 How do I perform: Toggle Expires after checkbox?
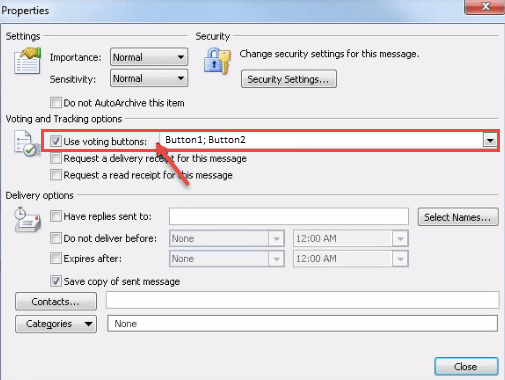point(56,258)
